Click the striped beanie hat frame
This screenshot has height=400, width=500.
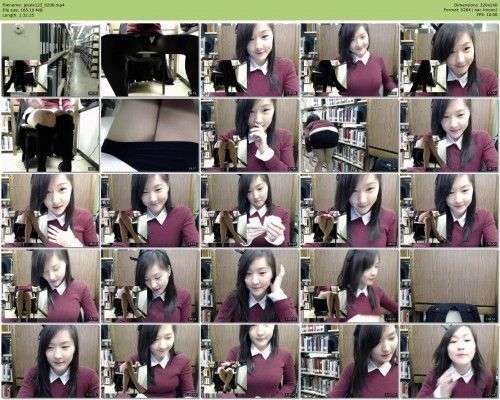(349, 135)
